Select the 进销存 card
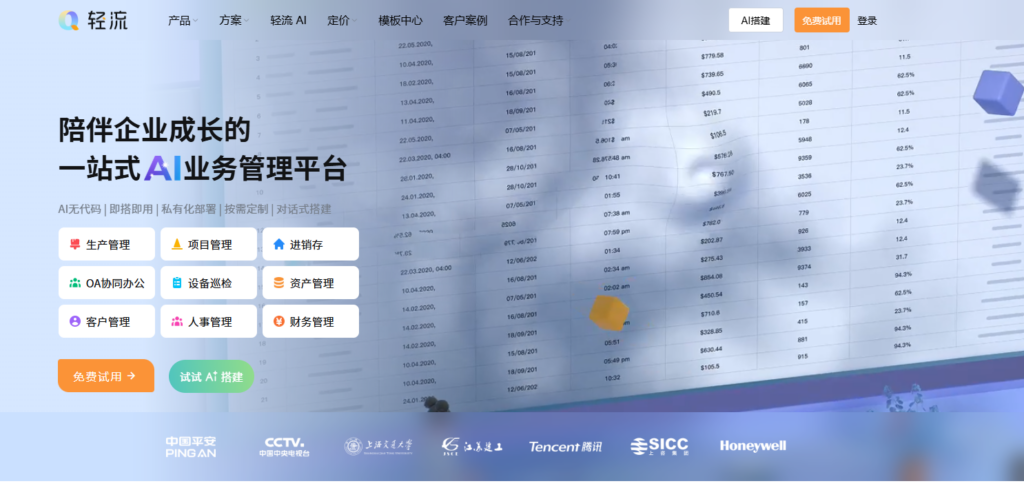The width and height of the screenshot is (1024, 488). click(x=310, y=244)
